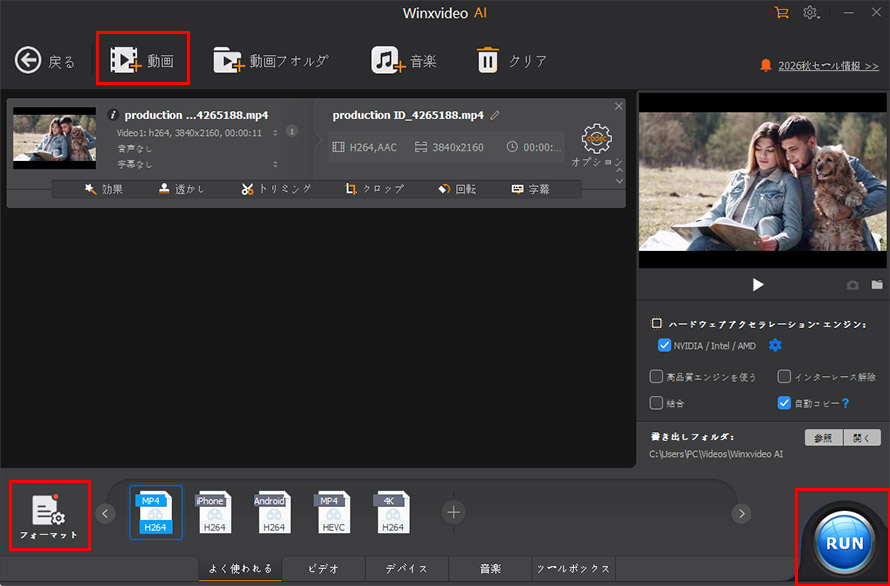Switch to the ビデオ tab
The width and height of the screenshot is (890, 586).
[x=324, y=568]
